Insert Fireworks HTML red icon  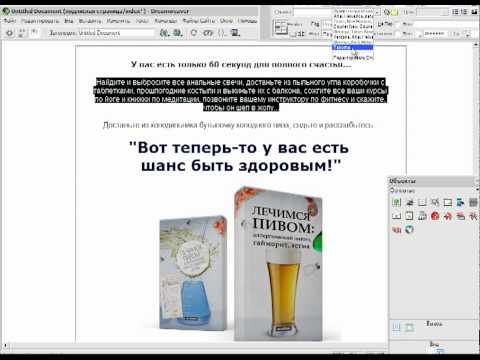435,216
